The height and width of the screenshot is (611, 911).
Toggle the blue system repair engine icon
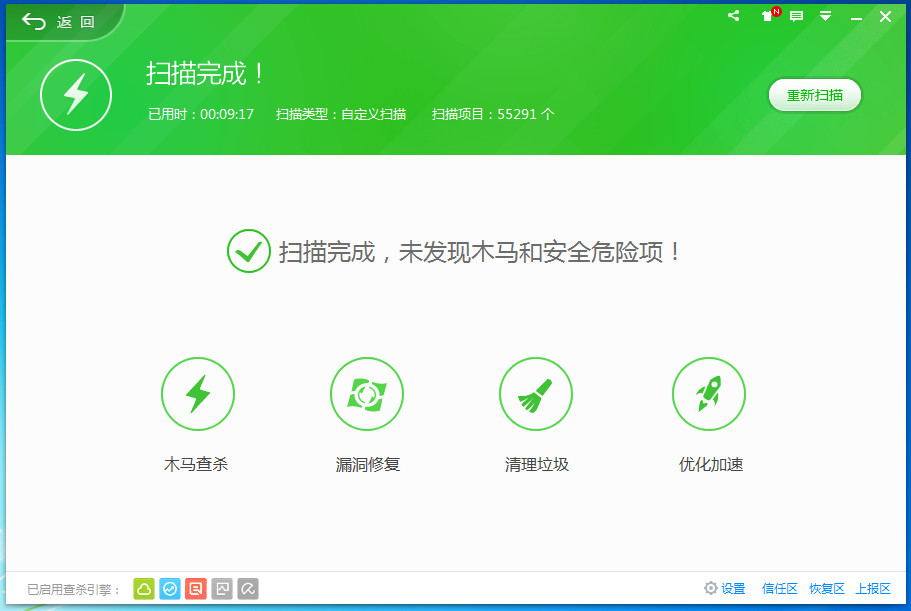click(170, 589)
